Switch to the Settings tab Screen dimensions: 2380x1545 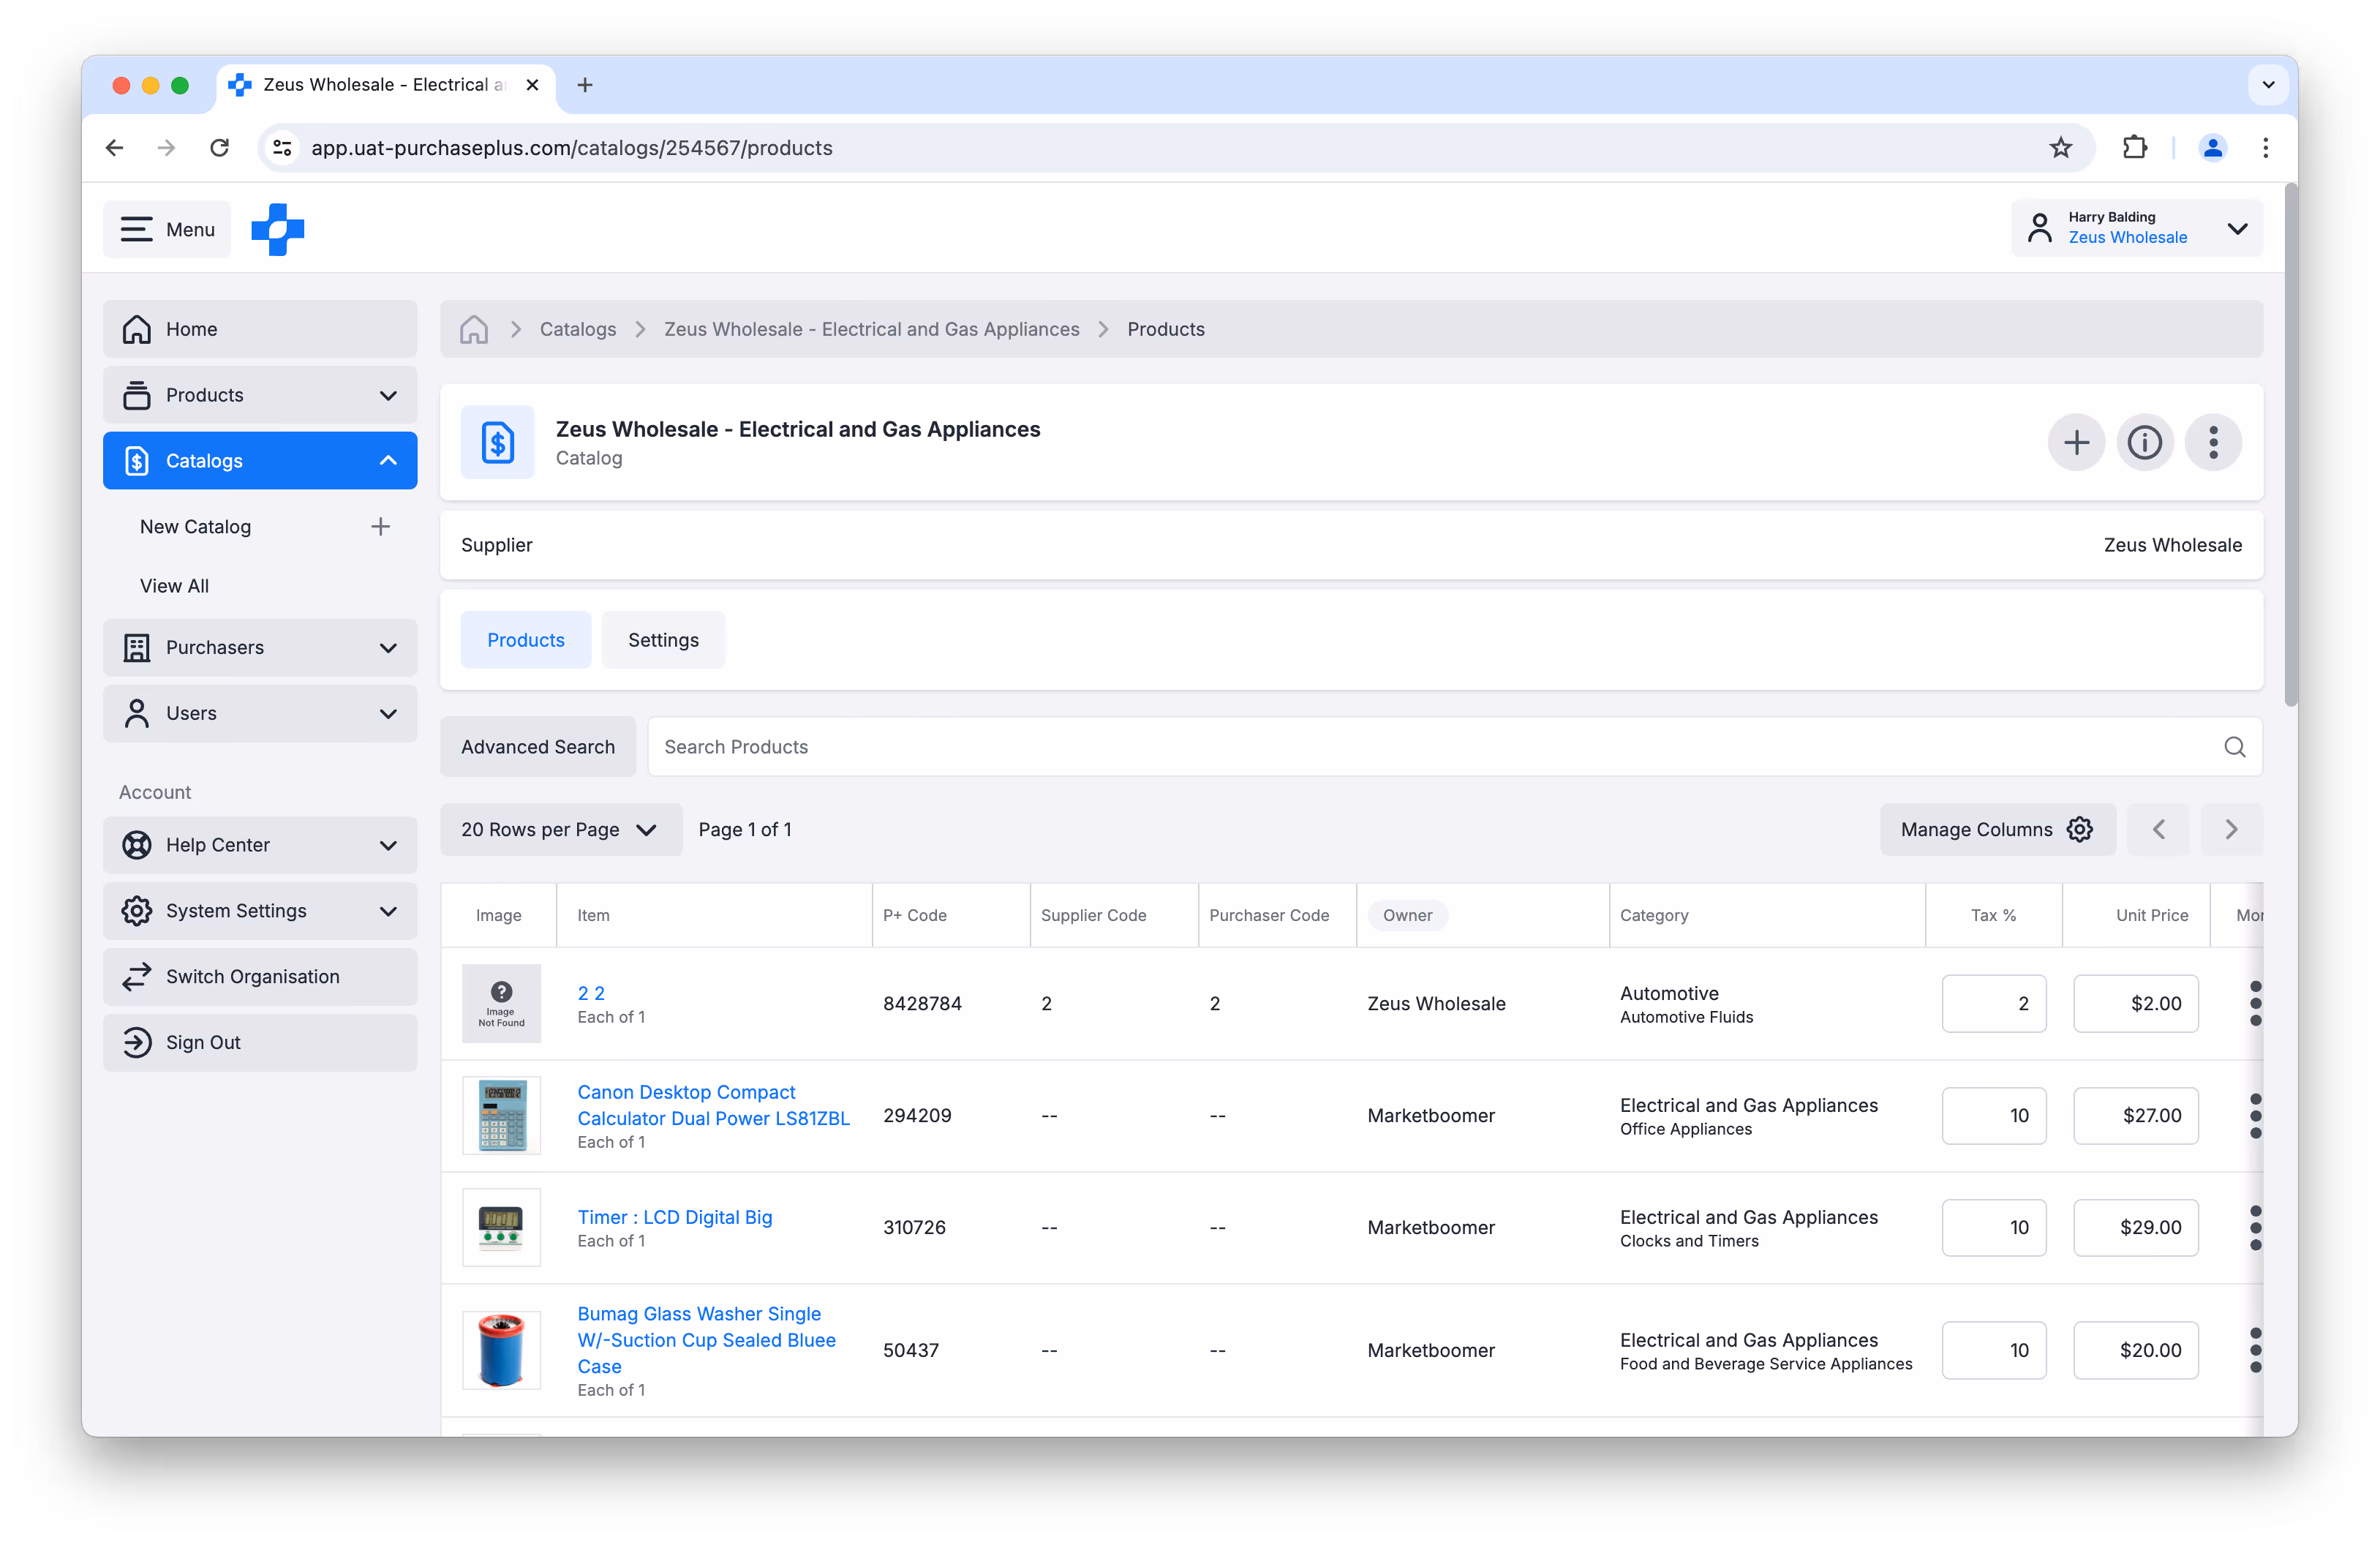[x=663, y=640]
